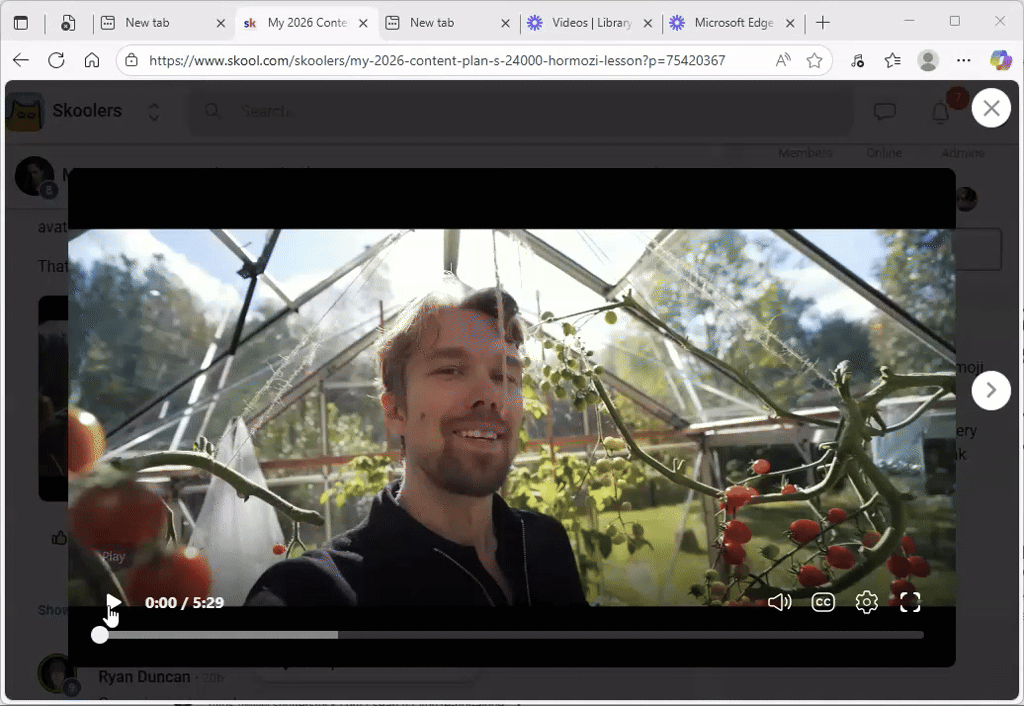Image resolution: width=1024 pixels, height=706 pixels.
Task: Close the Microsoft Edge tab
Action: 790,23
